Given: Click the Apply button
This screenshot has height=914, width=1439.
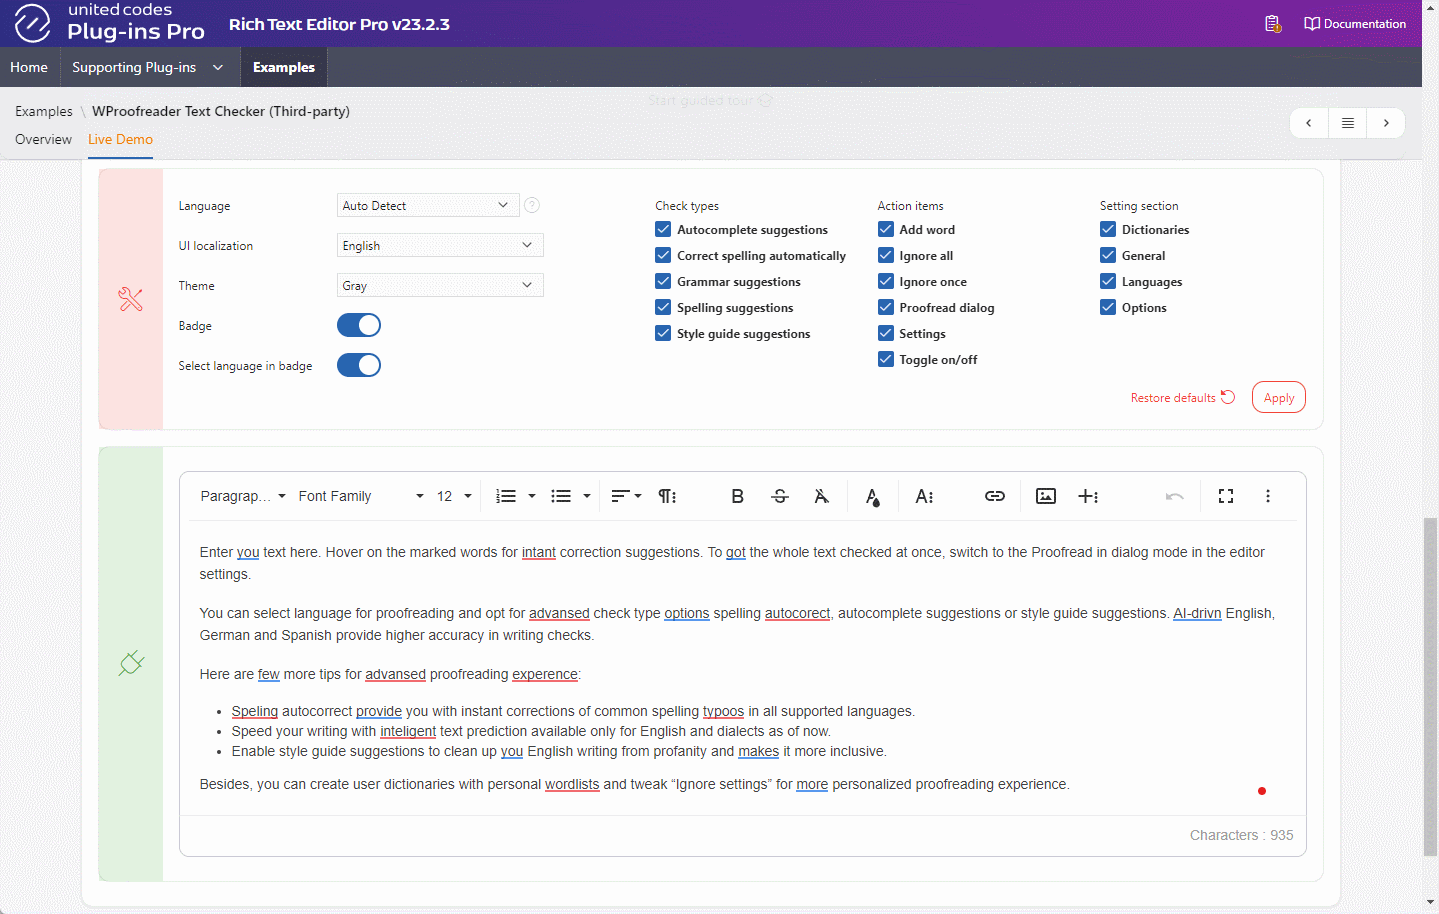Looking at the screenshot, I should (1279, 397).
